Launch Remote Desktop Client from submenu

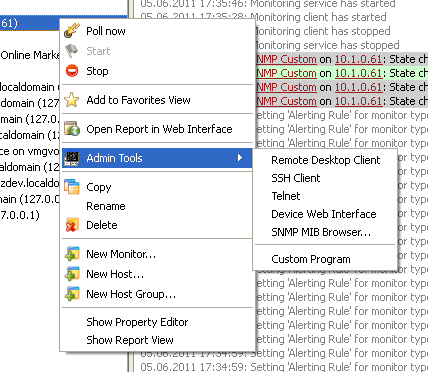coord(325,160)
